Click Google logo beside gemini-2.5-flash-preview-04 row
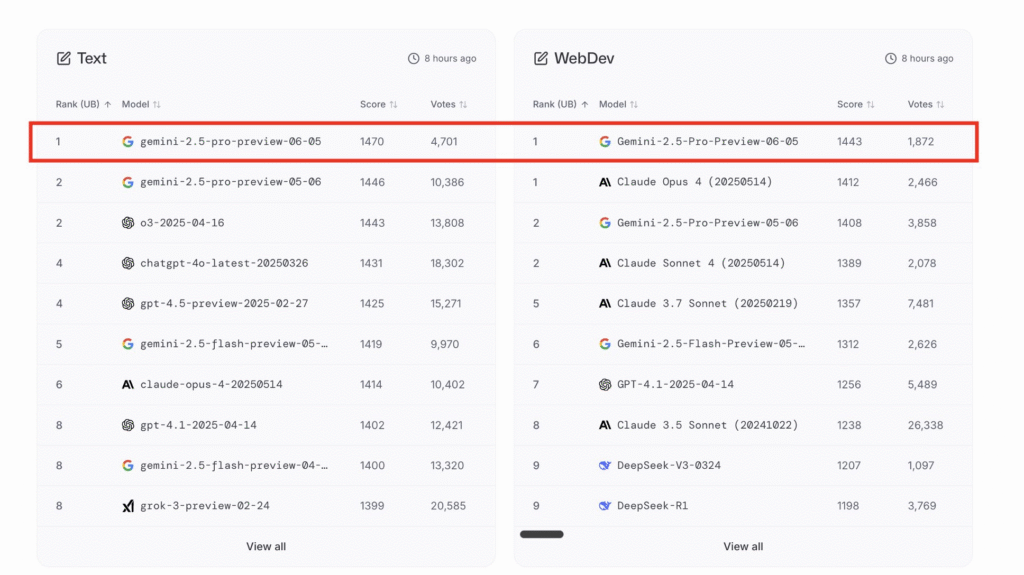The height and width of the screenshot is (575, 1024). (x=128, y=465)
